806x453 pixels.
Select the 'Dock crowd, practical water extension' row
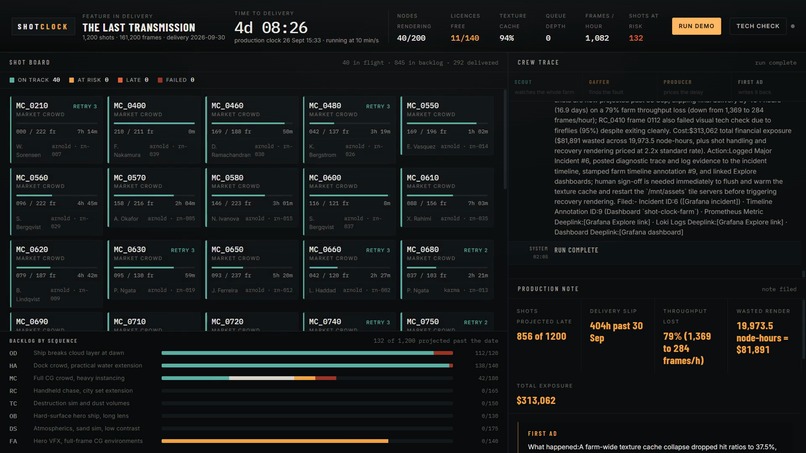coord(253,366)
